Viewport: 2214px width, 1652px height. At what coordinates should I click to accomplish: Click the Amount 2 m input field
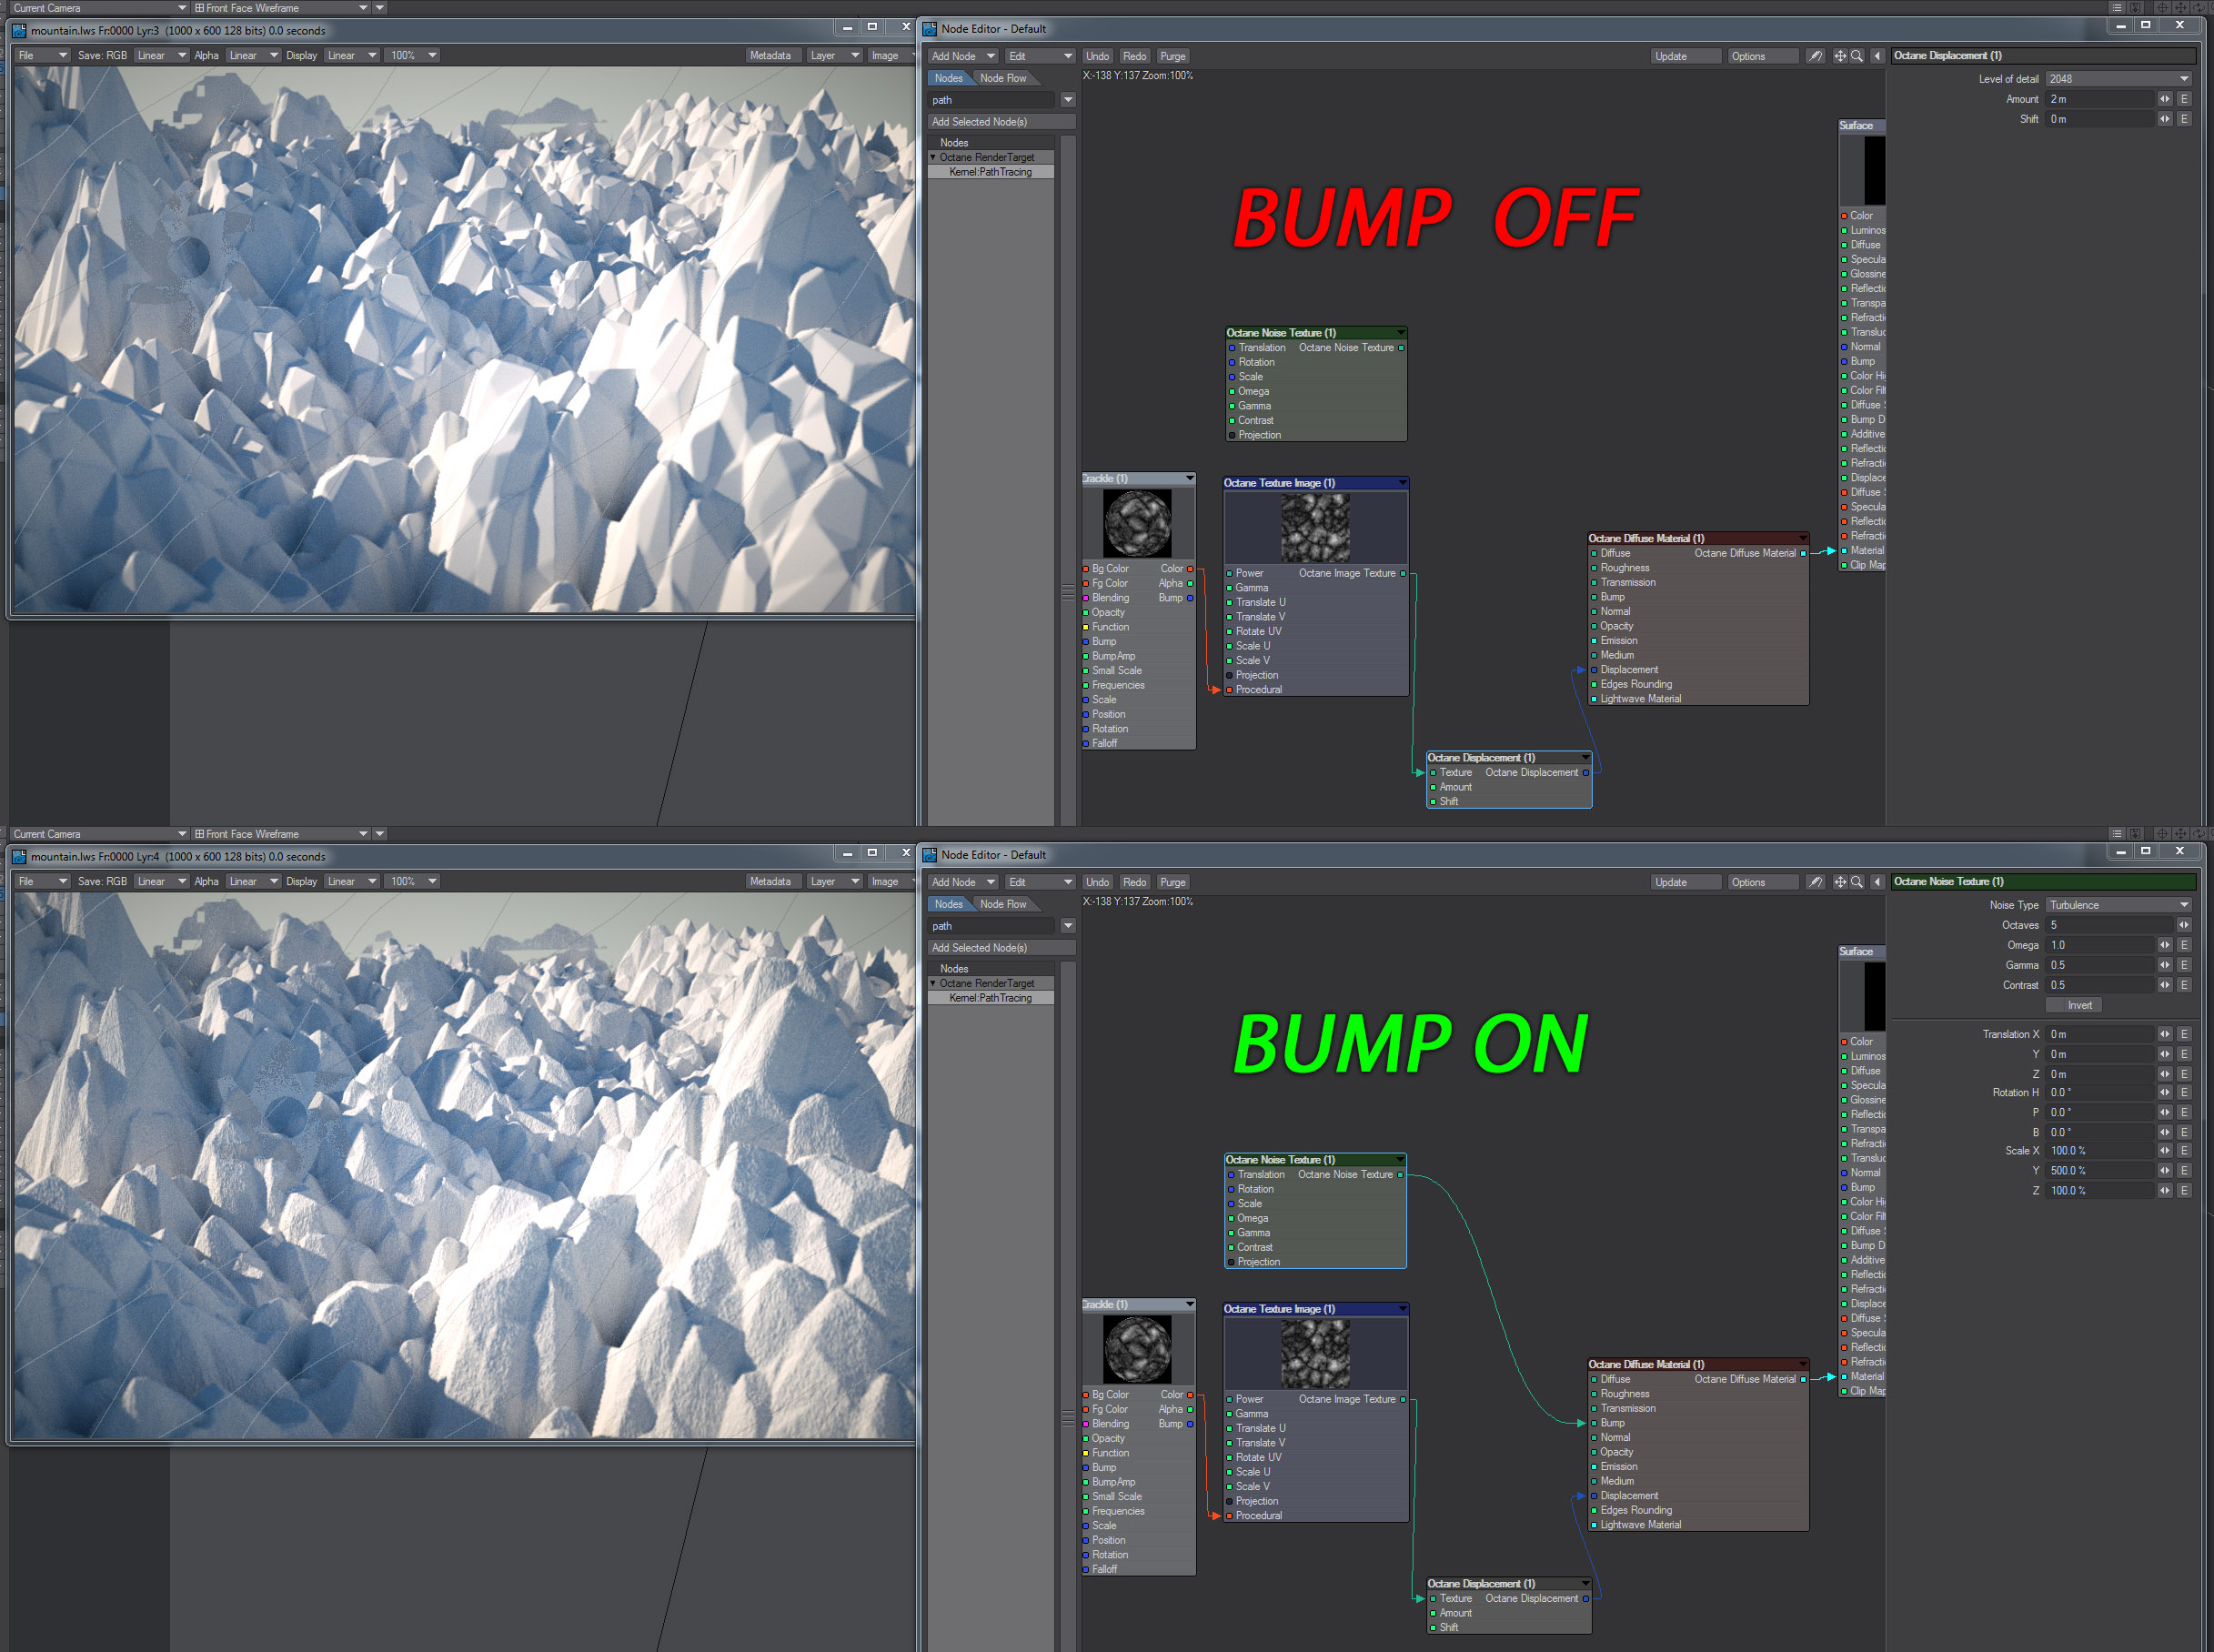(x=2098, y=99)
